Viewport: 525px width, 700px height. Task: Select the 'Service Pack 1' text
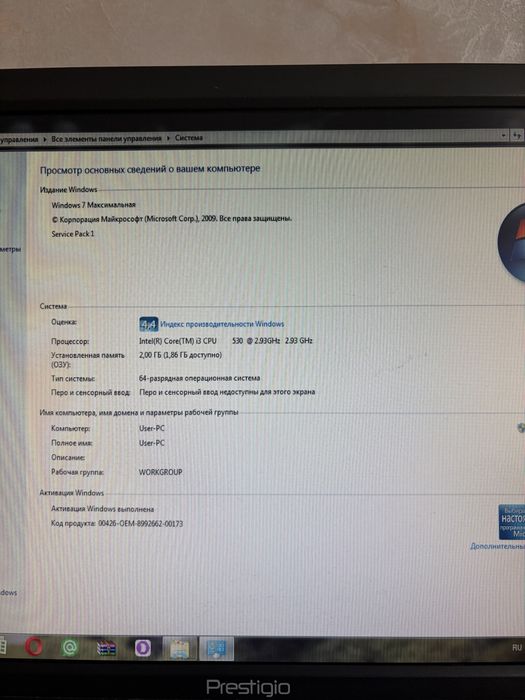(73, 234)
